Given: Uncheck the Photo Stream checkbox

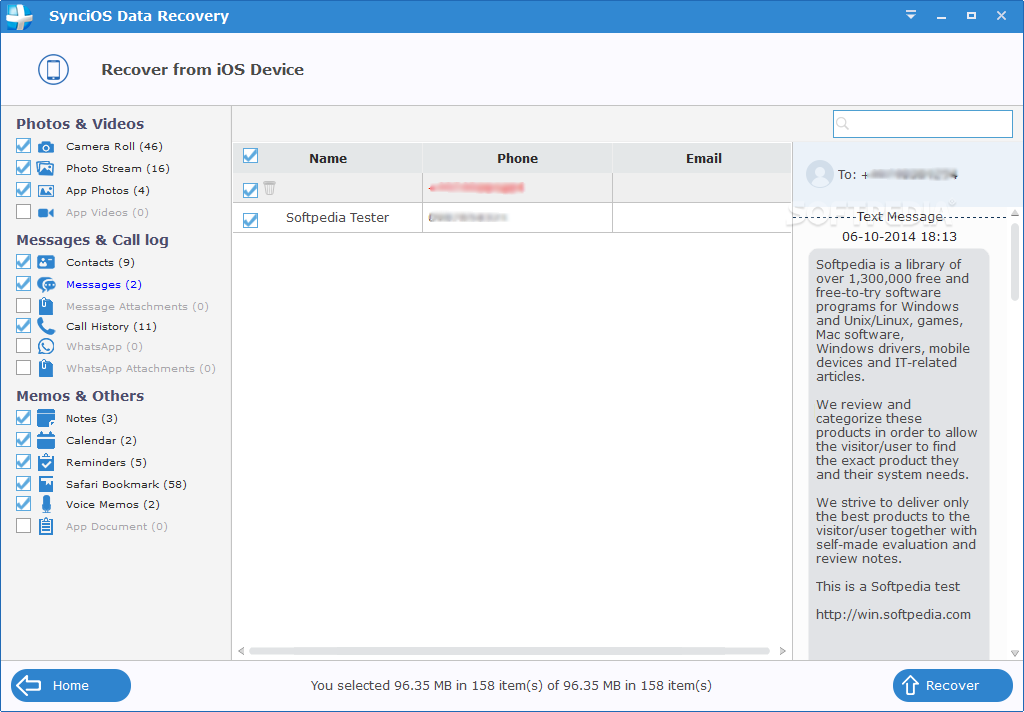Looking at the screenshot, I should [24, 168].
